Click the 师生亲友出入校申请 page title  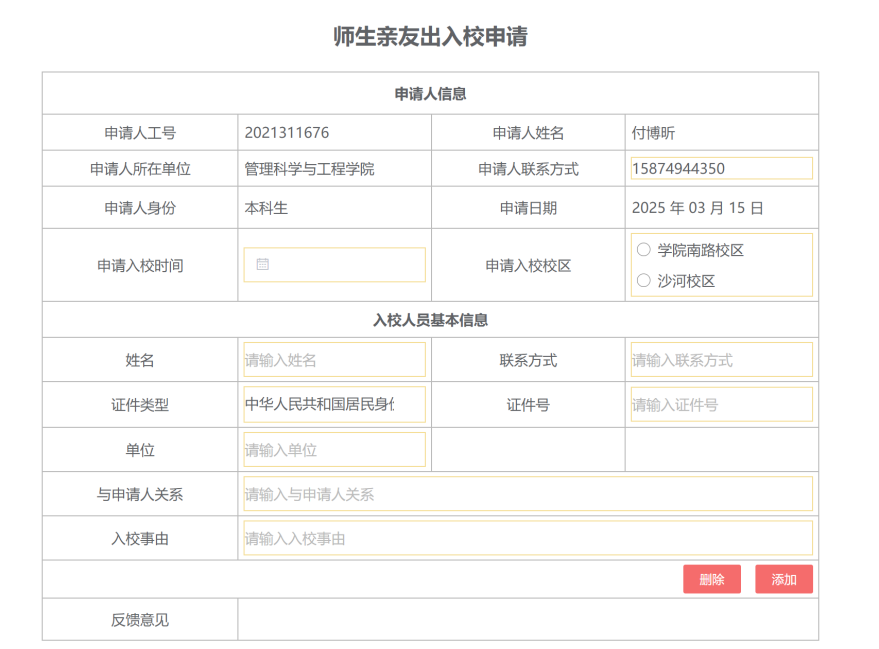pos(430,37)
